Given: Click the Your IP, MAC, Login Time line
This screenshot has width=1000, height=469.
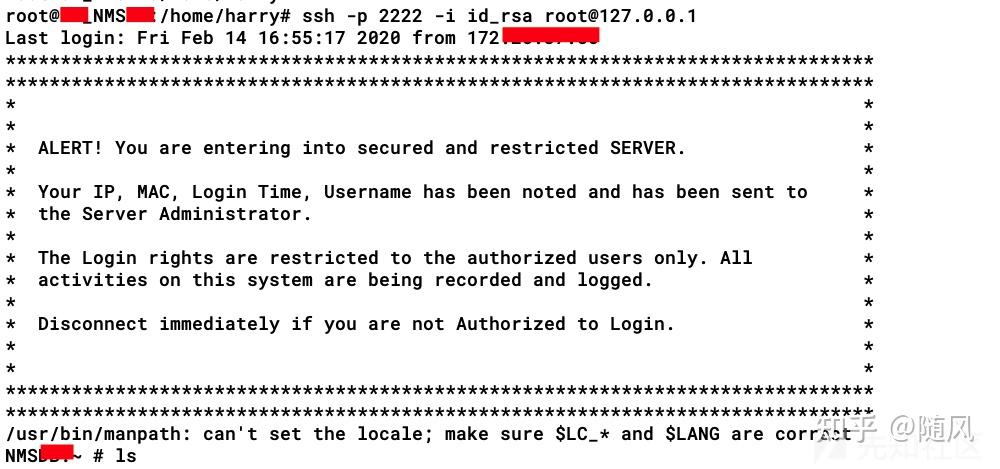Looking at the screenshot, I should point(423,192).
